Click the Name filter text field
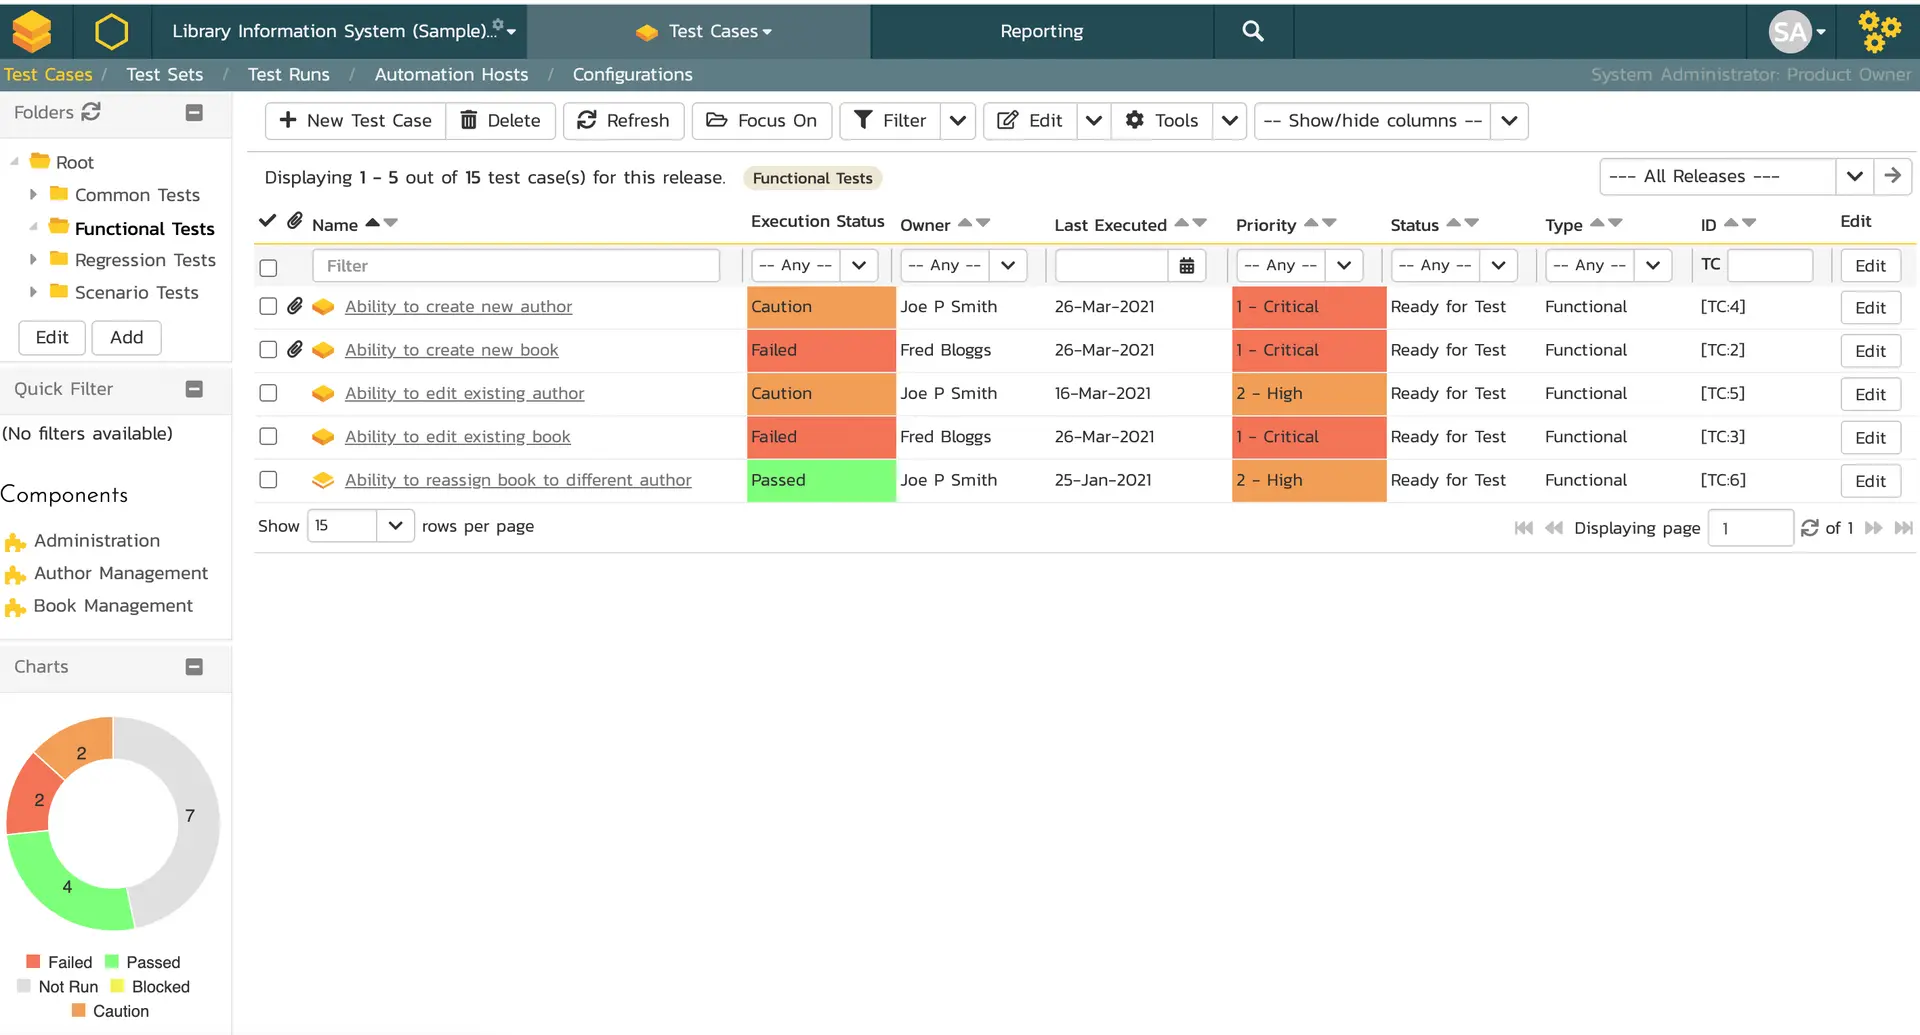 pos(516,266)
